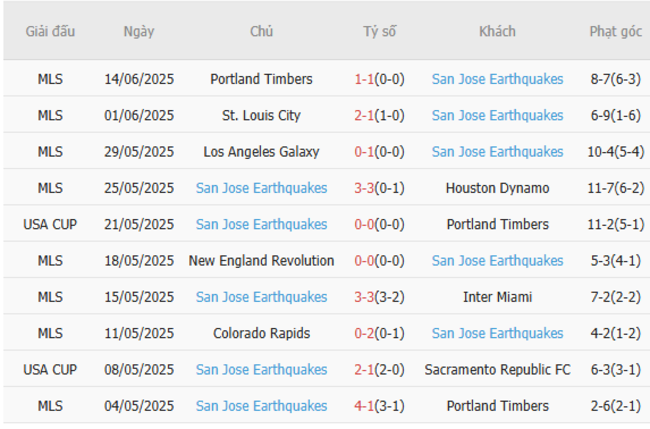The height and width of the screenshot is (429, 650).
Task: Click the Sacramento Republic FC team name
Action: coord(497,370)
